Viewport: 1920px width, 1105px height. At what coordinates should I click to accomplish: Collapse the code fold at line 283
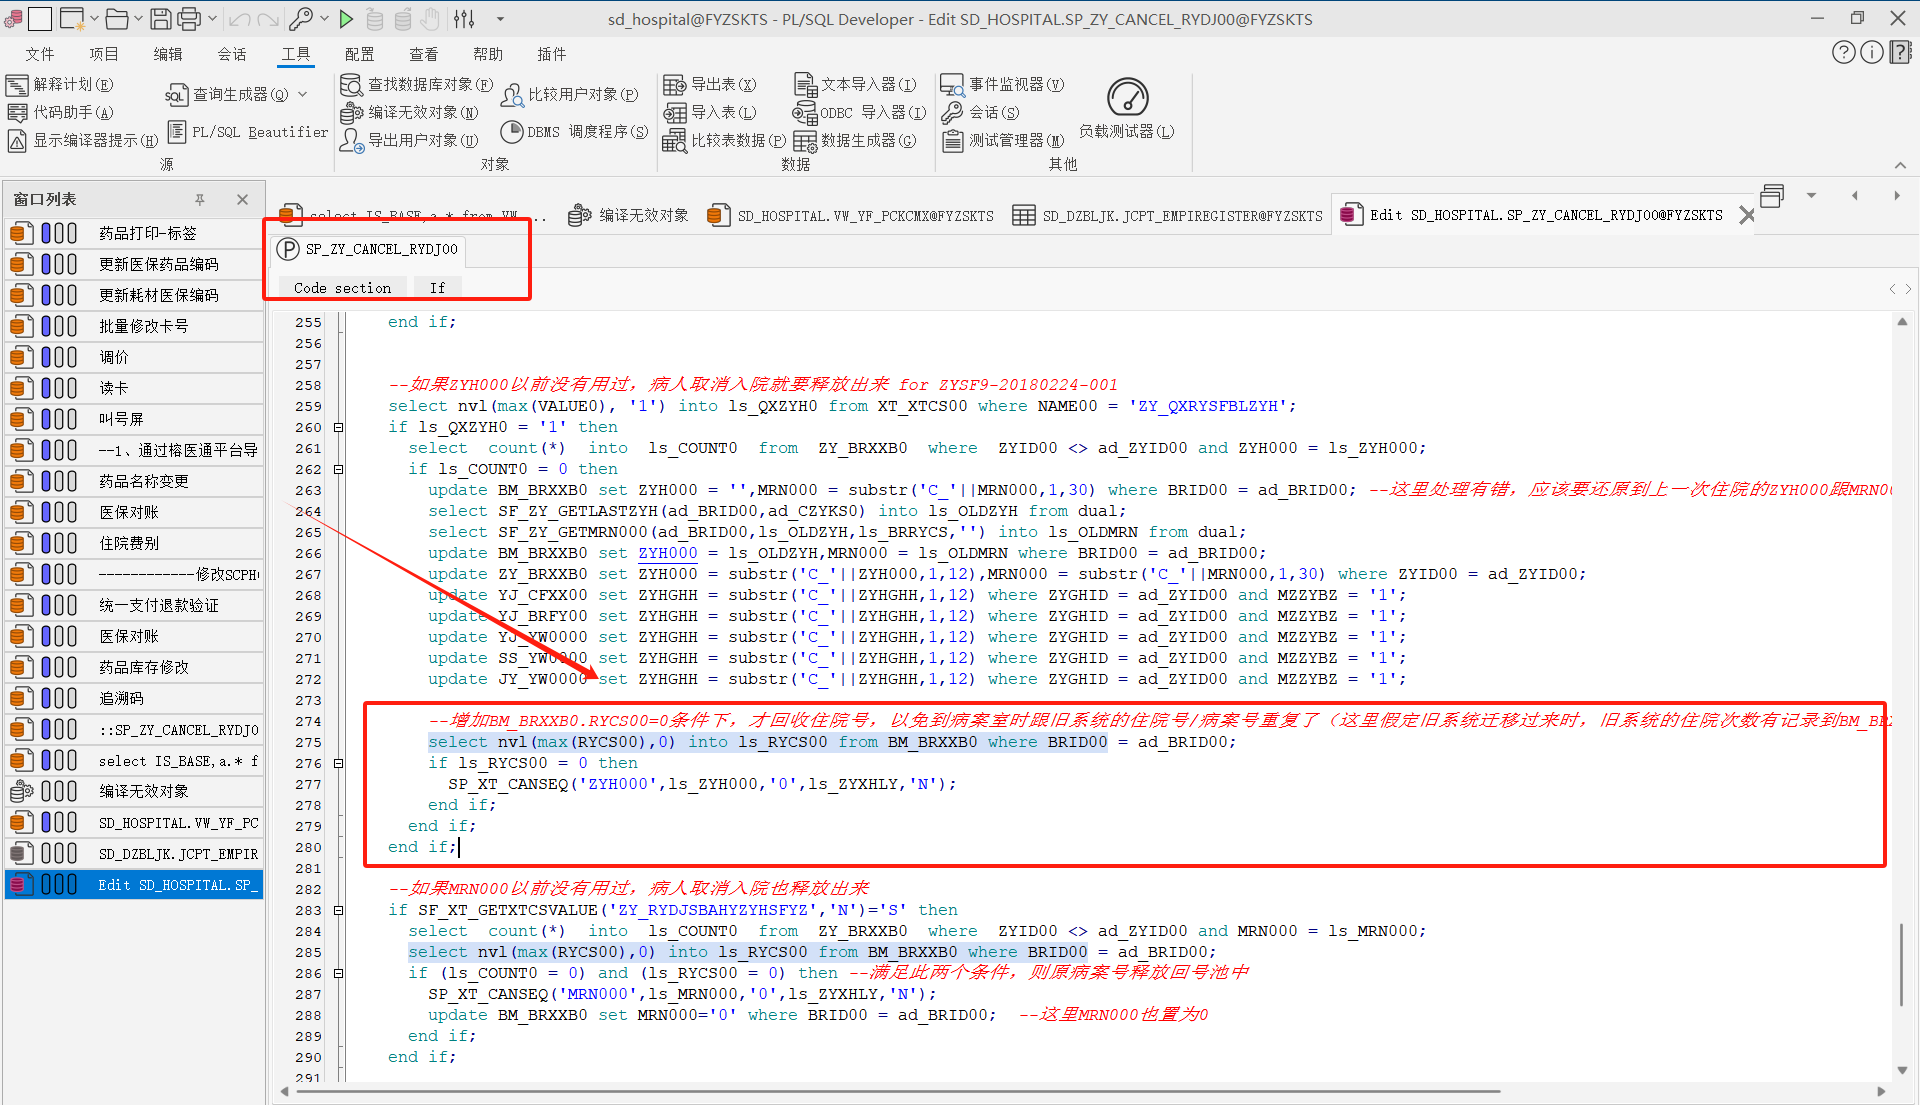point(338,911)
